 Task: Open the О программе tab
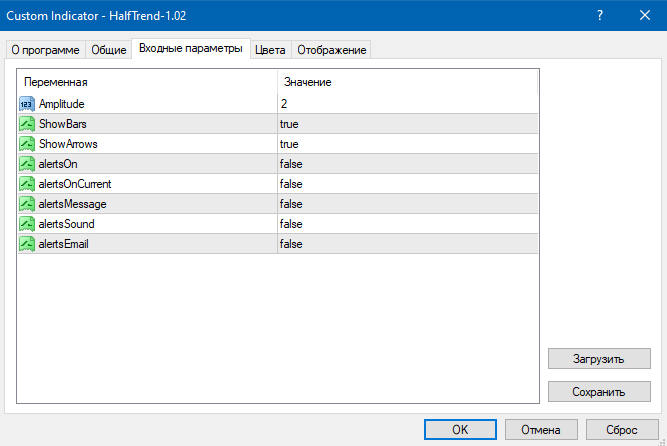(x=46, y=50)
